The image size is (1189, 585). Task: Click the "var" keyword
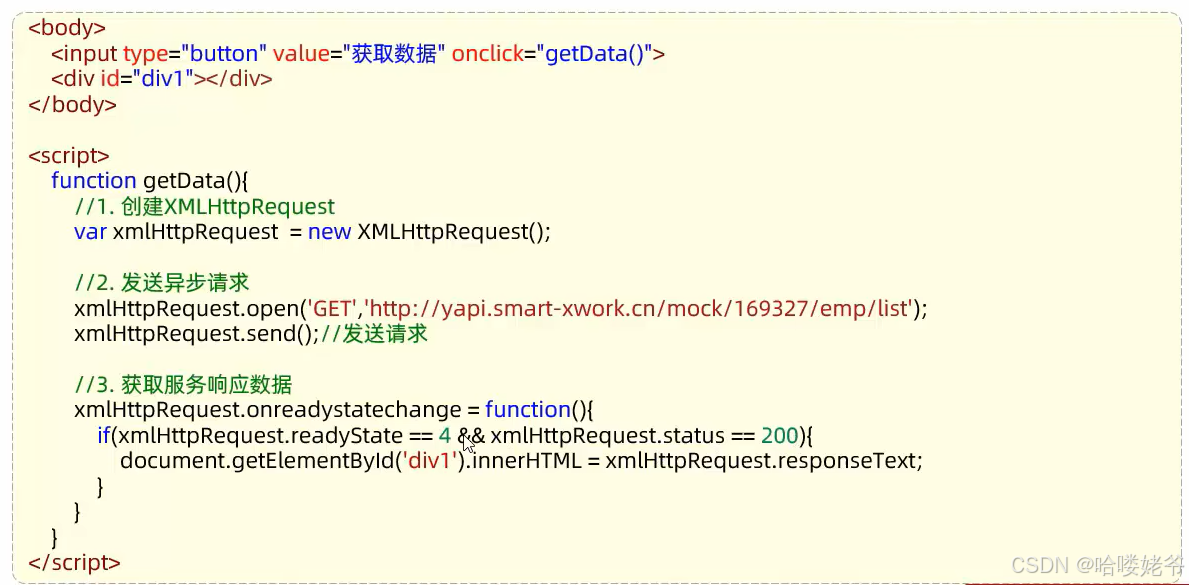[x=90, y=232]
